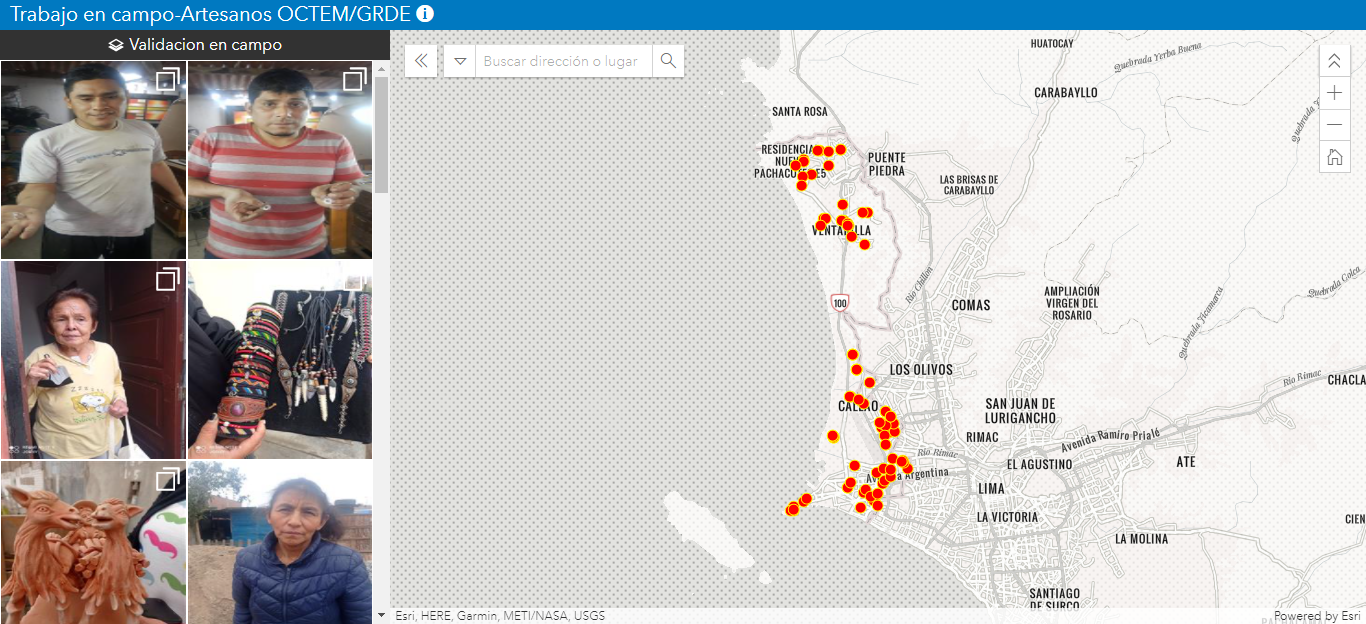
Task: Click the map attribution 'Esri, HERE, Garmin' text
Action: point(500,616)
